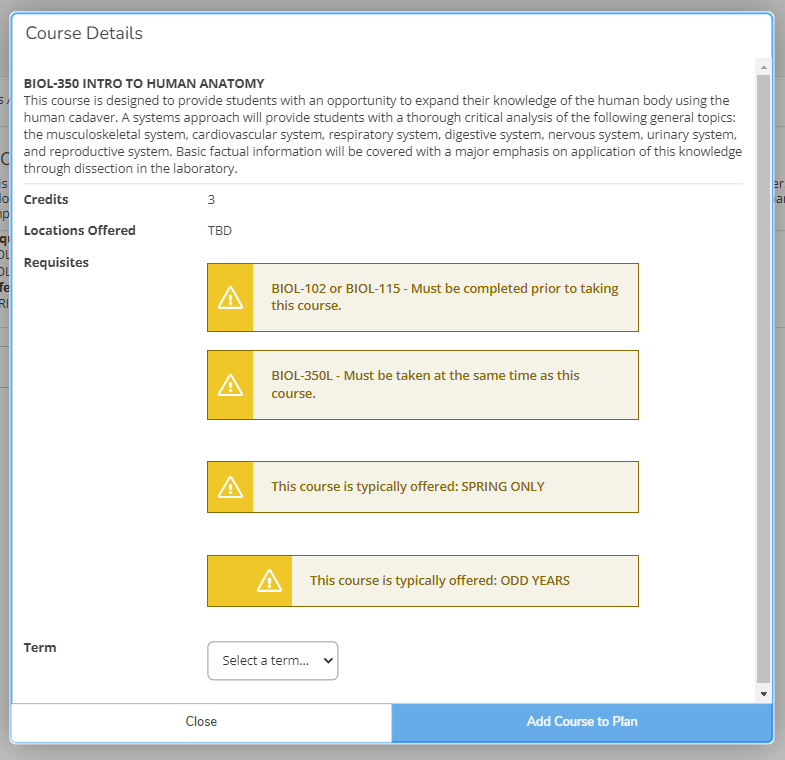Click the credits value 3

tap(211, 200)
